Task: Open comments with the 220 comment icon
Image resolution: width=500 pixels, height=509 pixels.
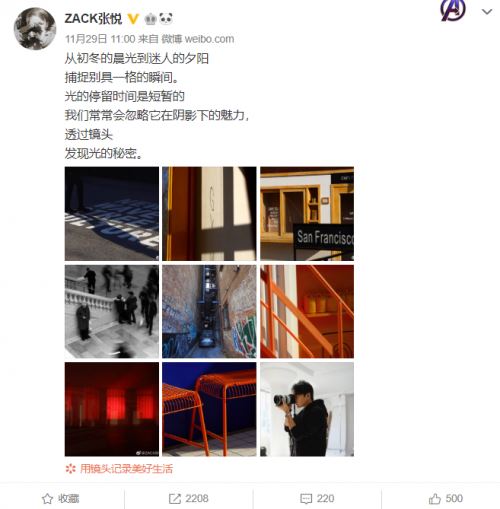Action: click(317, 499)
